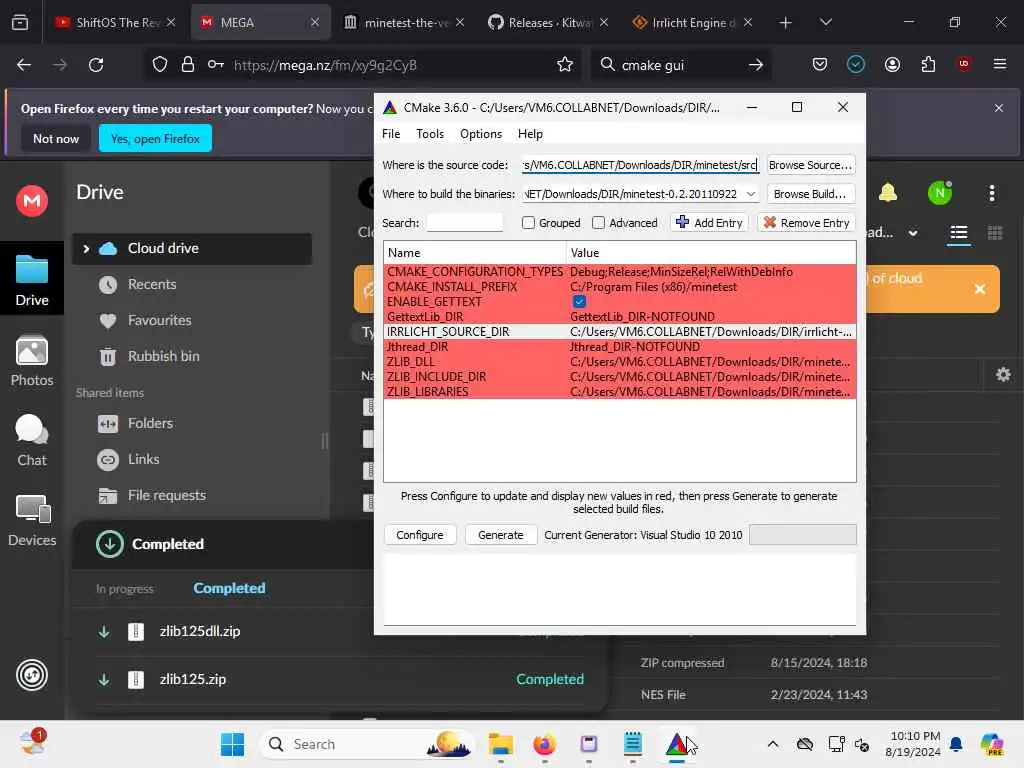
Task: Switch to the Irrlicht Engine tab
Action: tap(692, 23)
